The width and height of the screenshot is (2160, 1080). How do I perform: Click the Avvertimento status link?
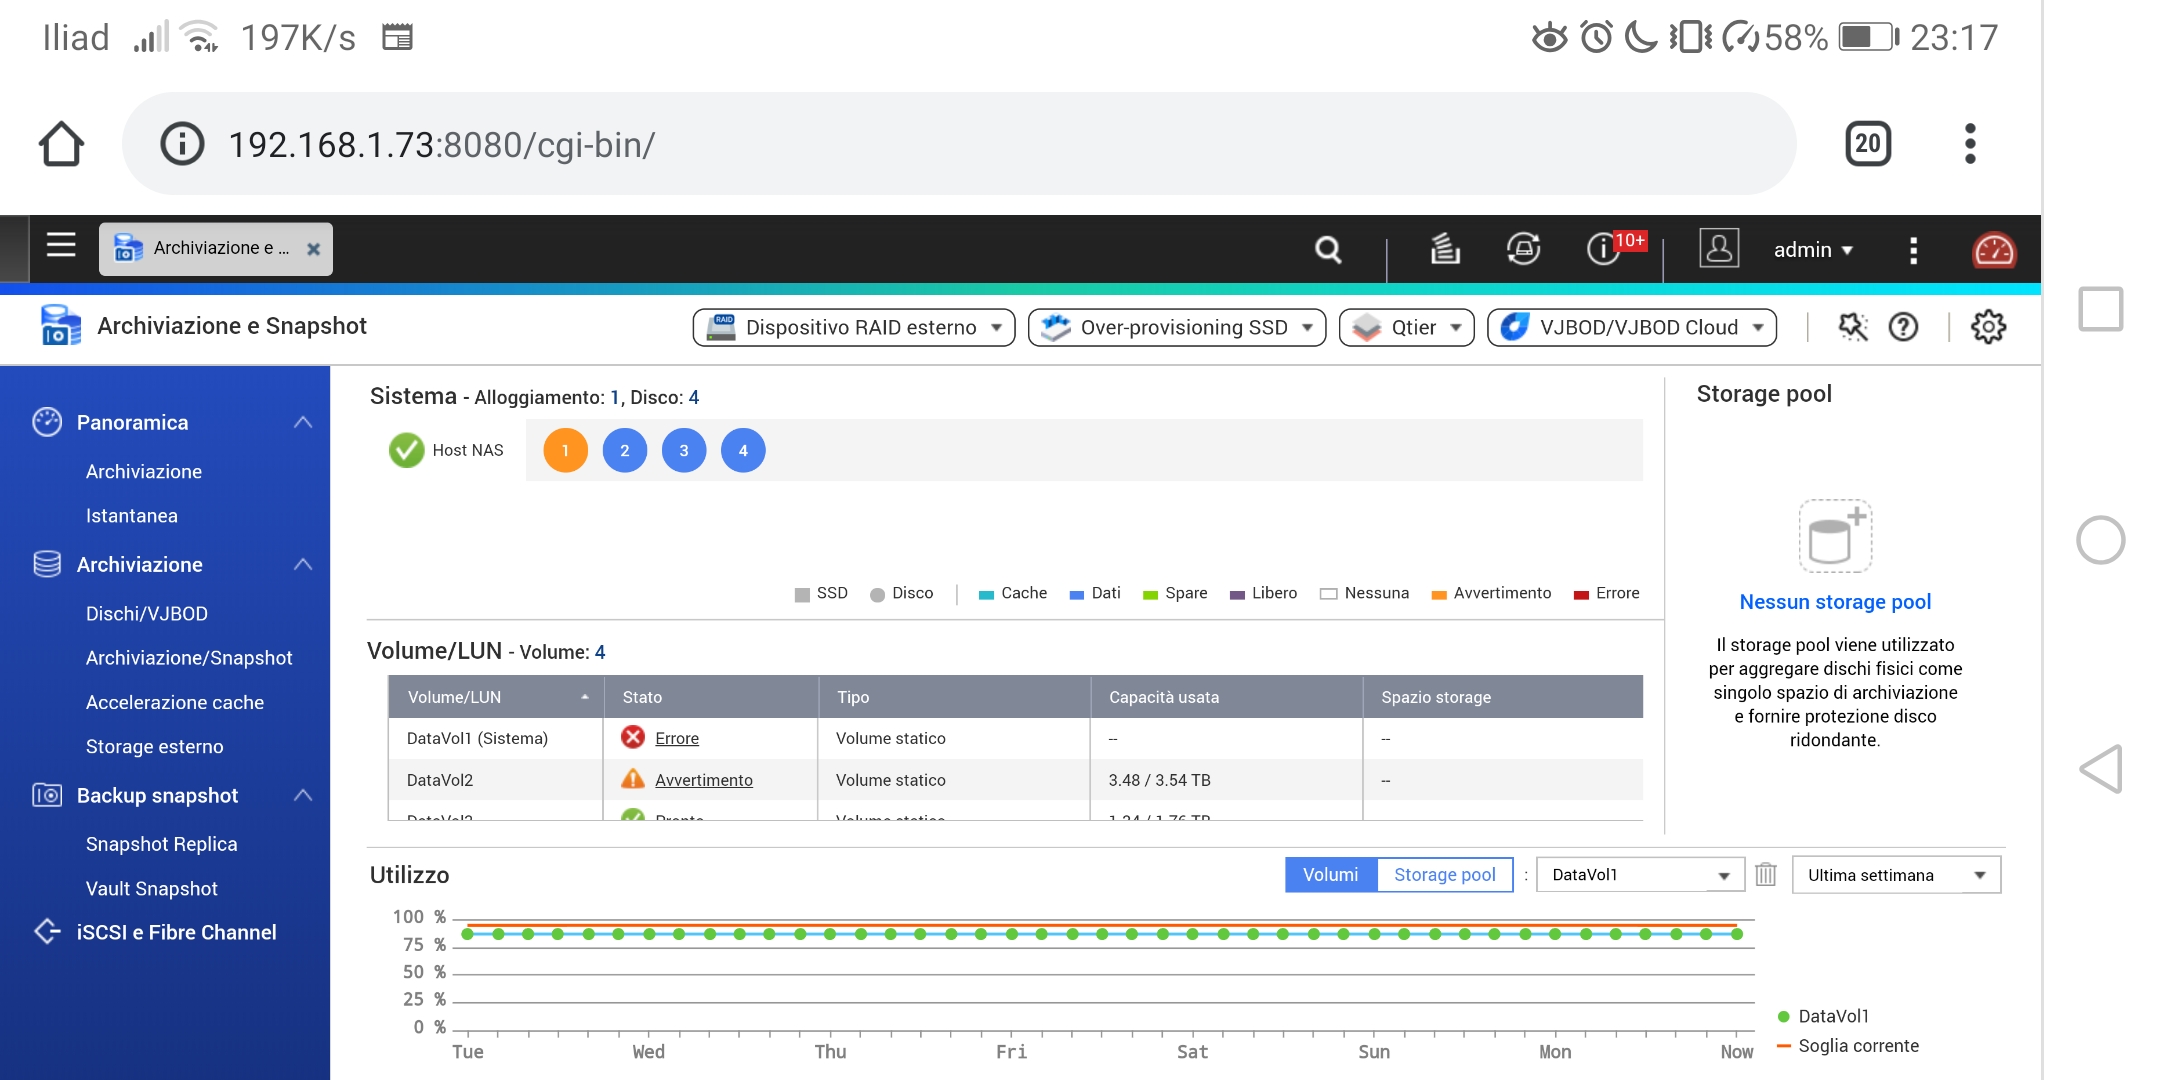point(703,780)
